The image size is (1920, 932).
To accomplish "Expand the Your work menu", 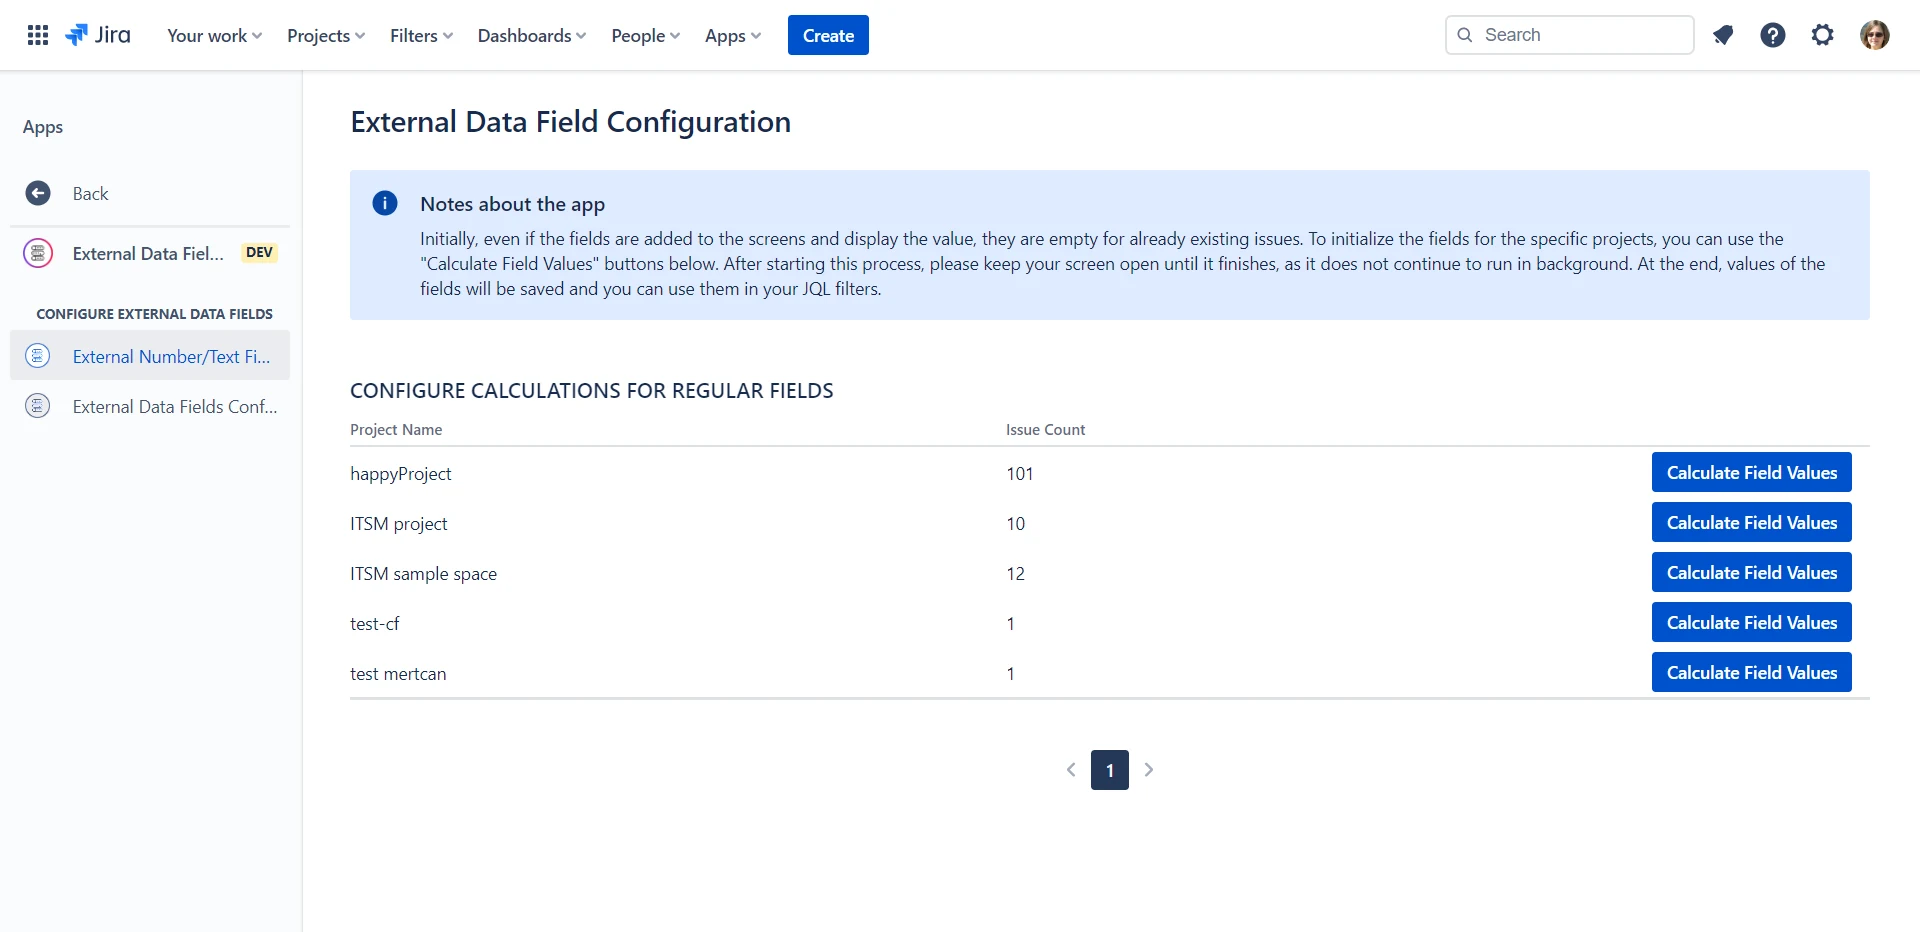I will click(x=214, y=35).
